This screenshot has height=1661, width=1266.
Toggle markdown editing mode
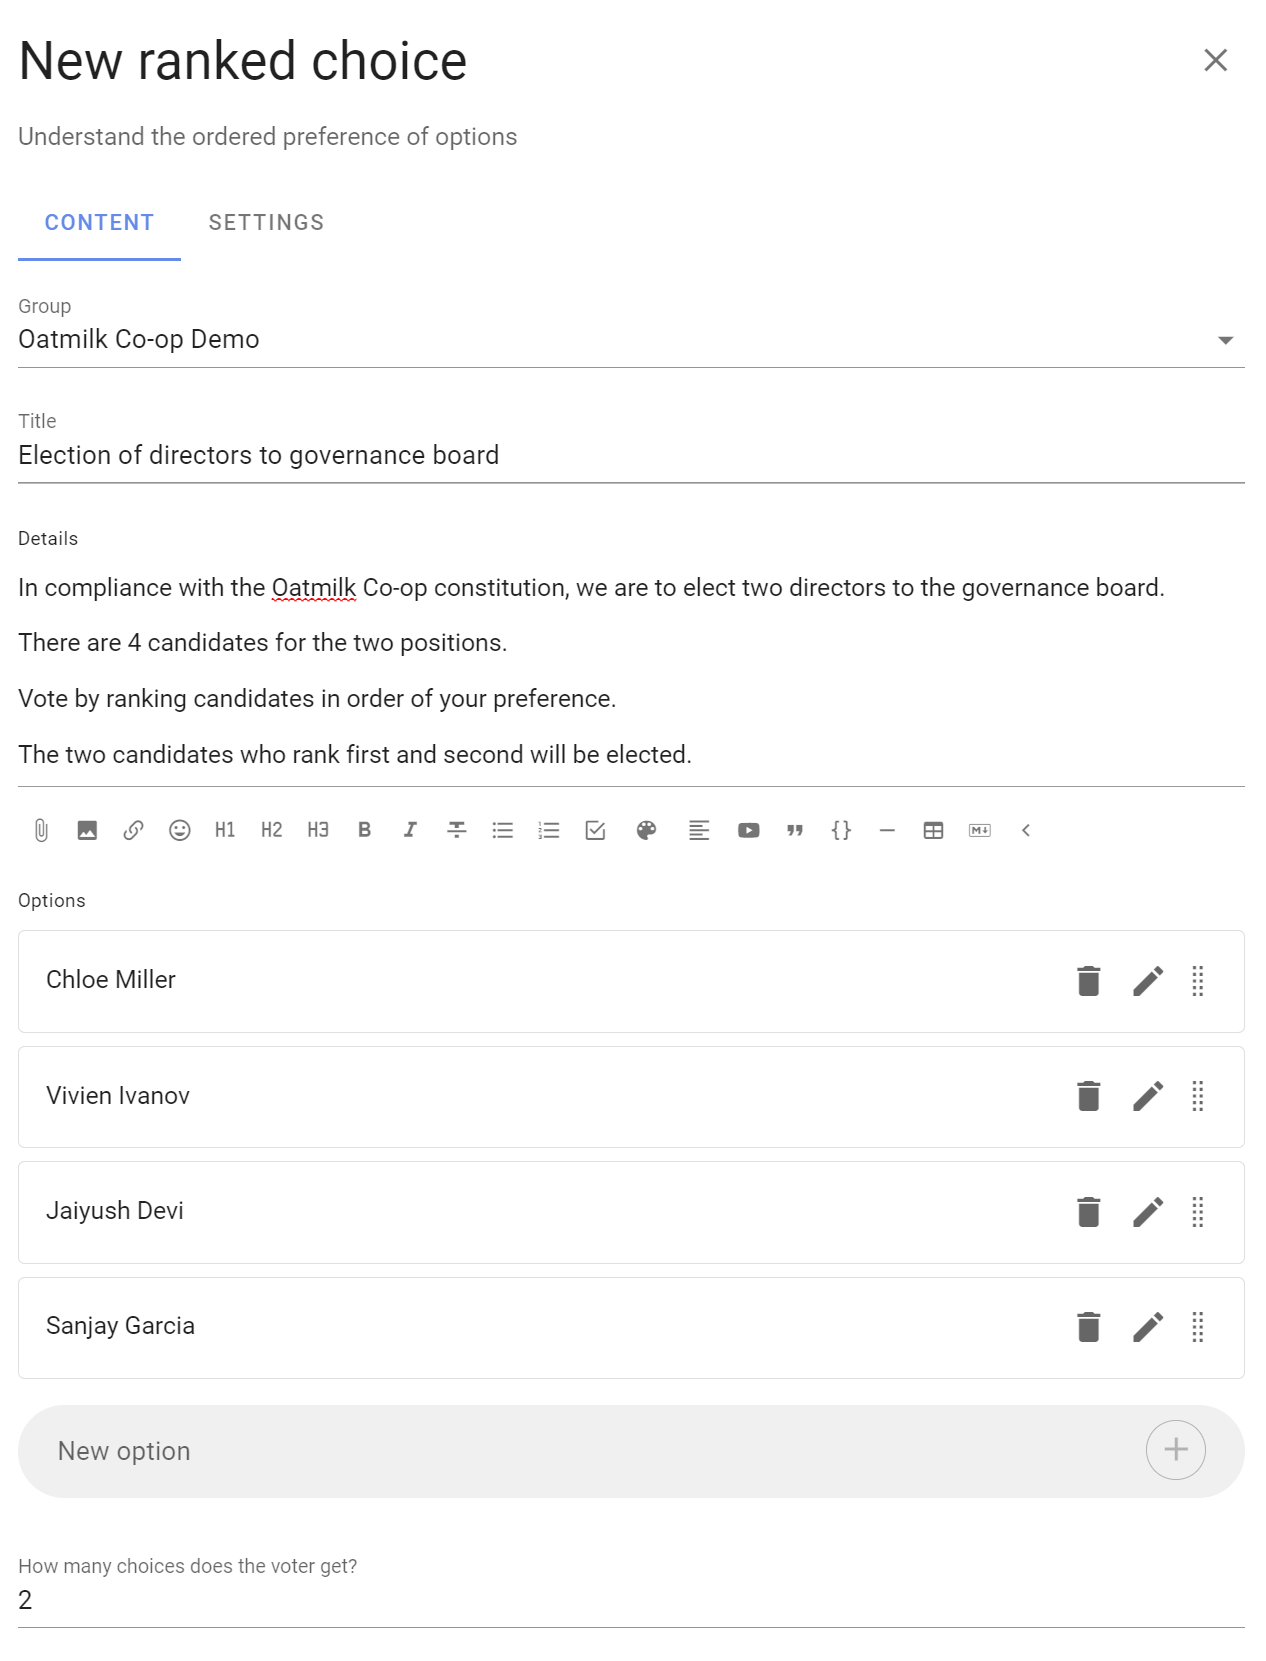(980, 830)
